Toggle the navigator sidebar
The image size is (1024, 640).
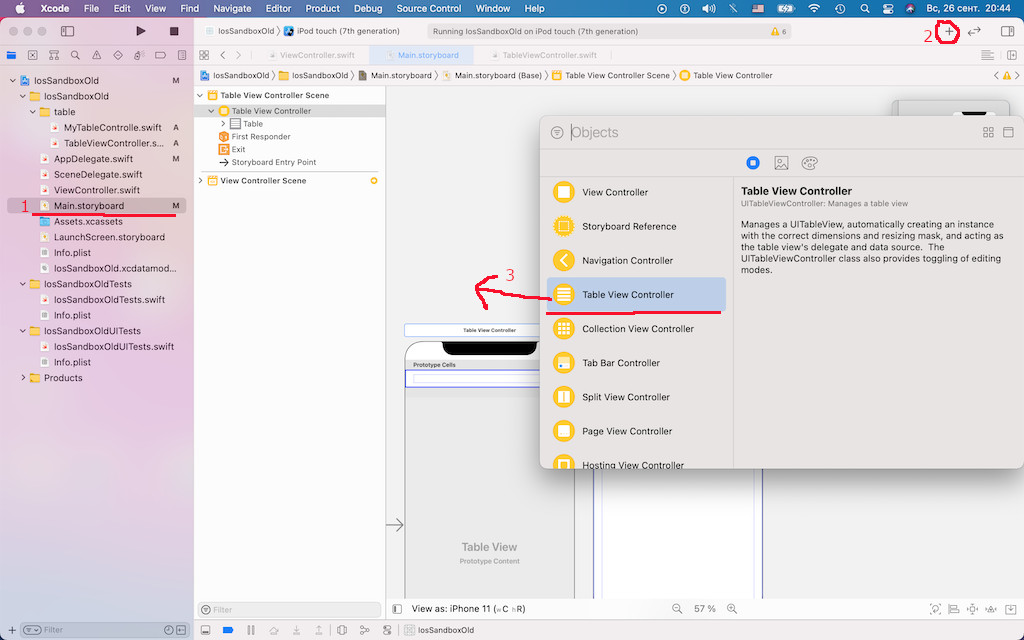click(x=67, y=31)
